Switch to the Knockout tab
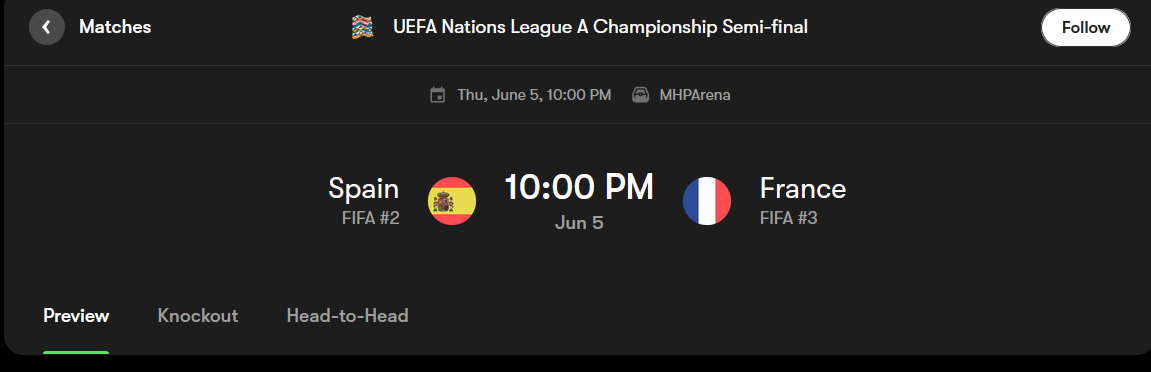 198,316
